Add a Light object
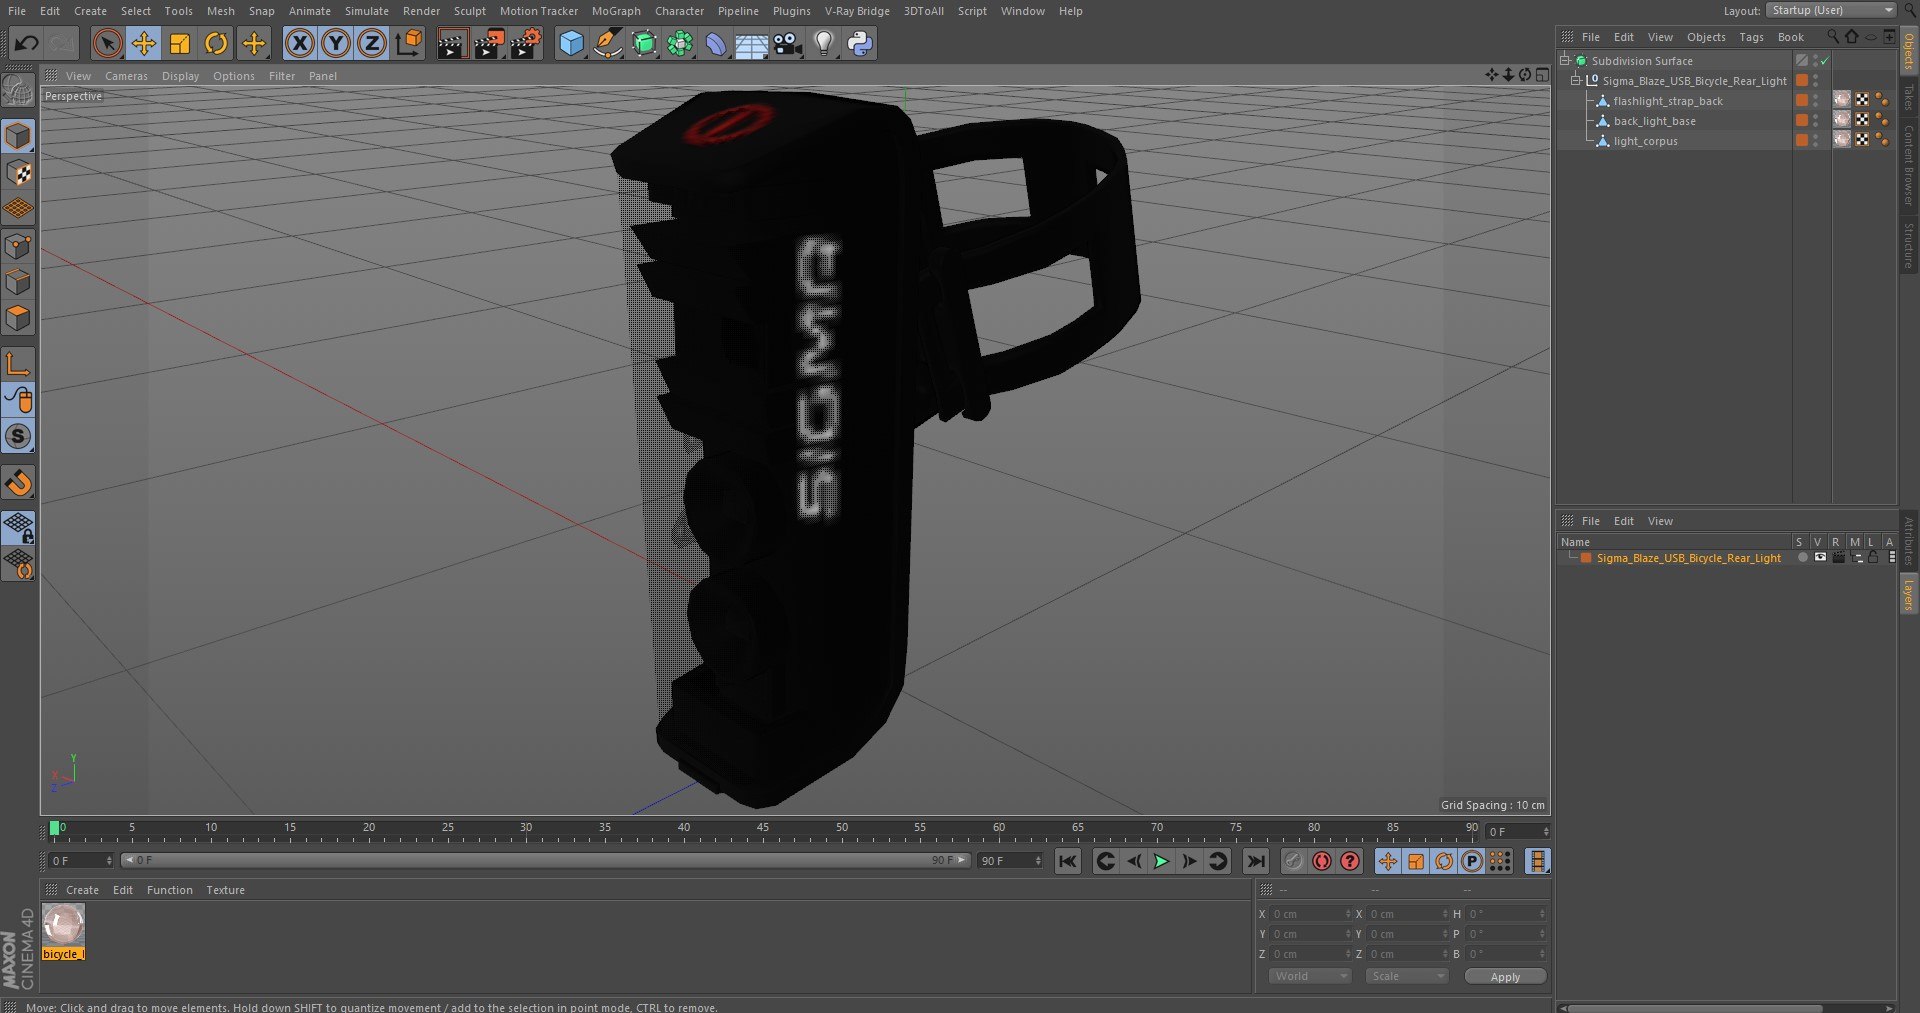The height and width of the screenshot is (1013, 1920). (824, 43)
